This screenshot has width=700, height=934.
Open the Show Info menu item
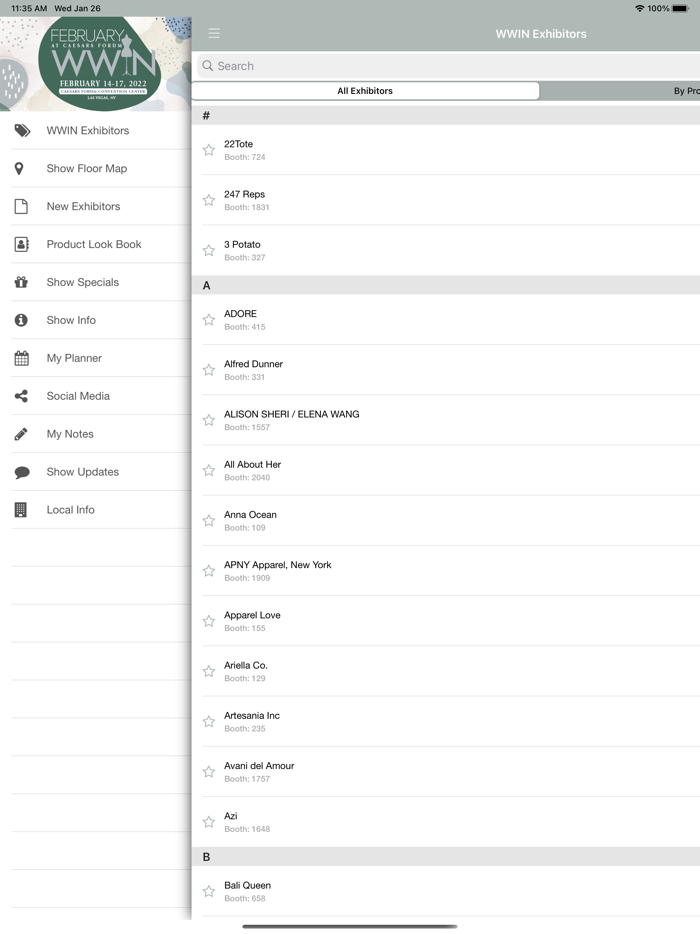point(71,320)
